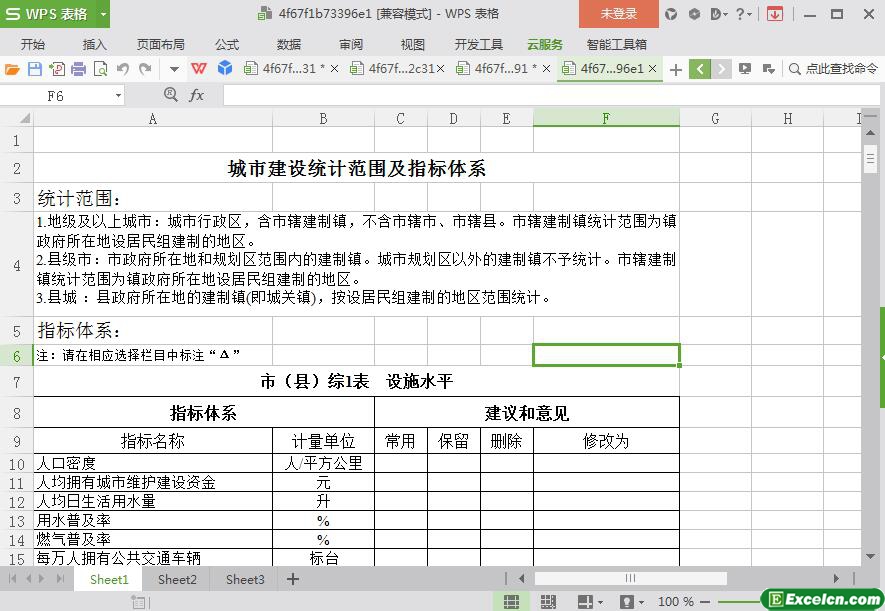885x611 pixels.
Task: Add a new sheet with plus icon
Action: coord(292,579)
